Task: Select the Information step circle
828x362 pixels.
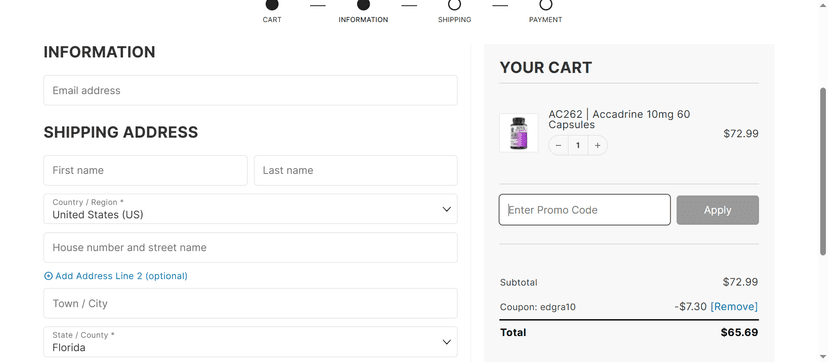Action: [x=363, y=5]
